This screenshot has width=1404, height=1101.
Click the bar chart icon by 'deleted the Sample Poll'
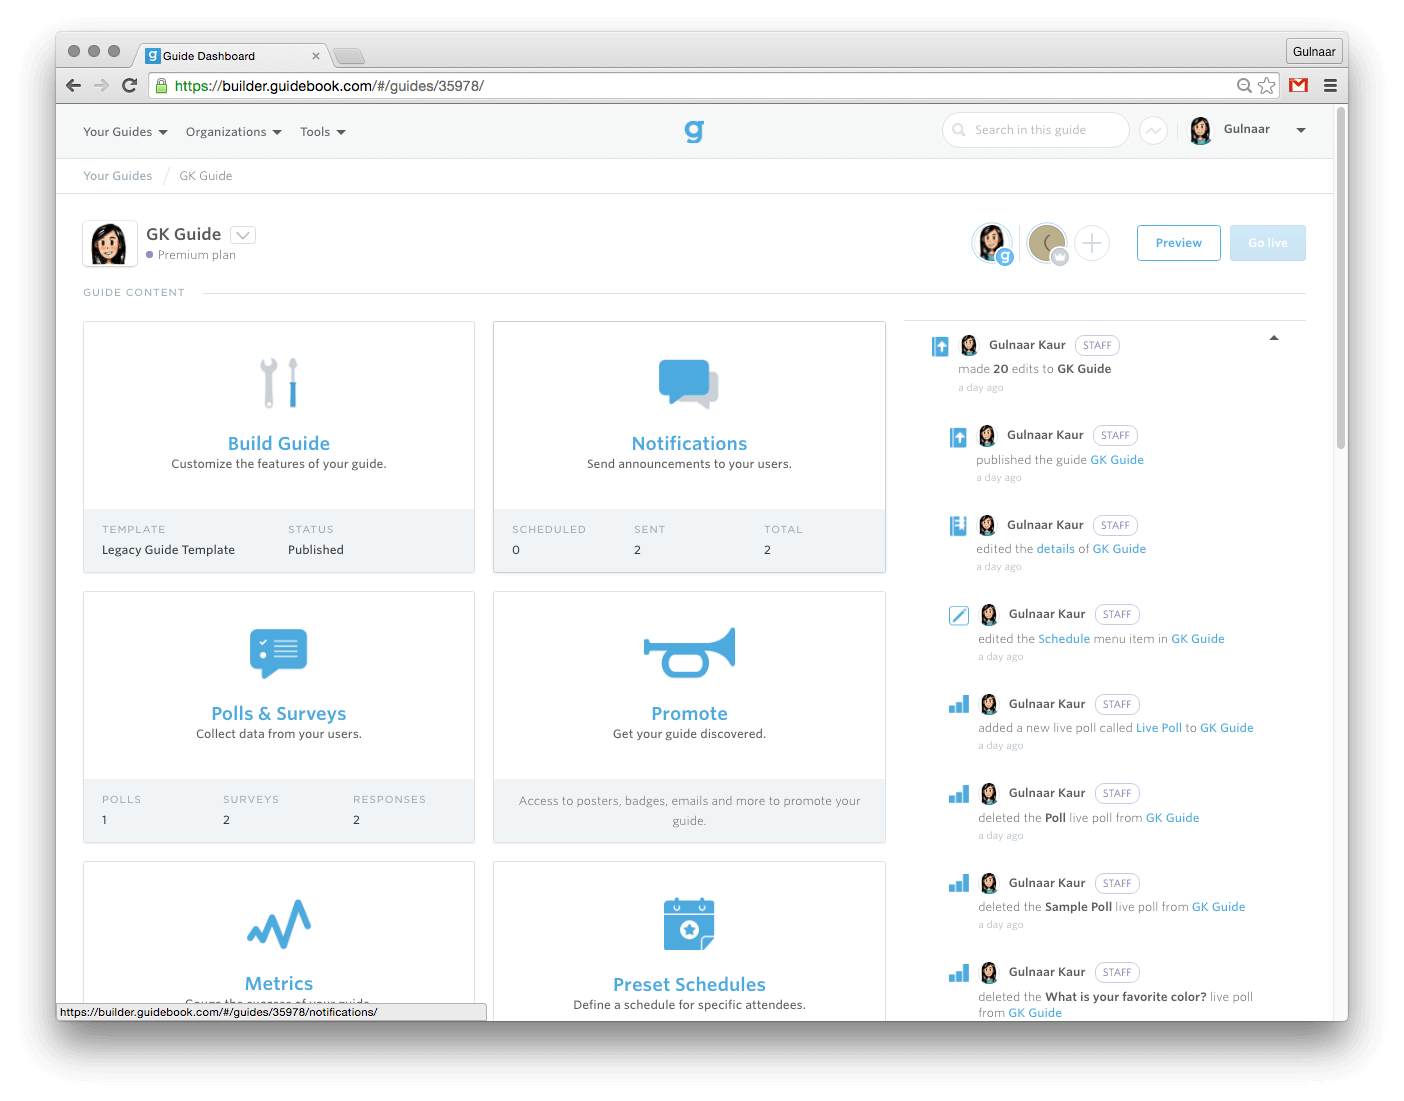[x=959, y=883]
